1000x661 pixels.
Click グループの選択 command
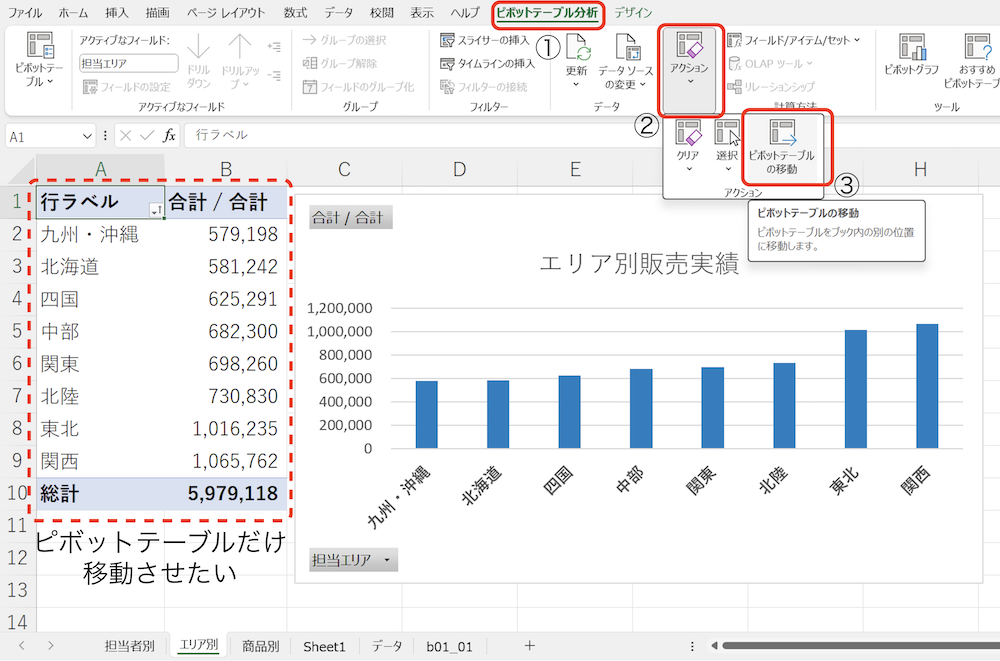click(344, 40)
